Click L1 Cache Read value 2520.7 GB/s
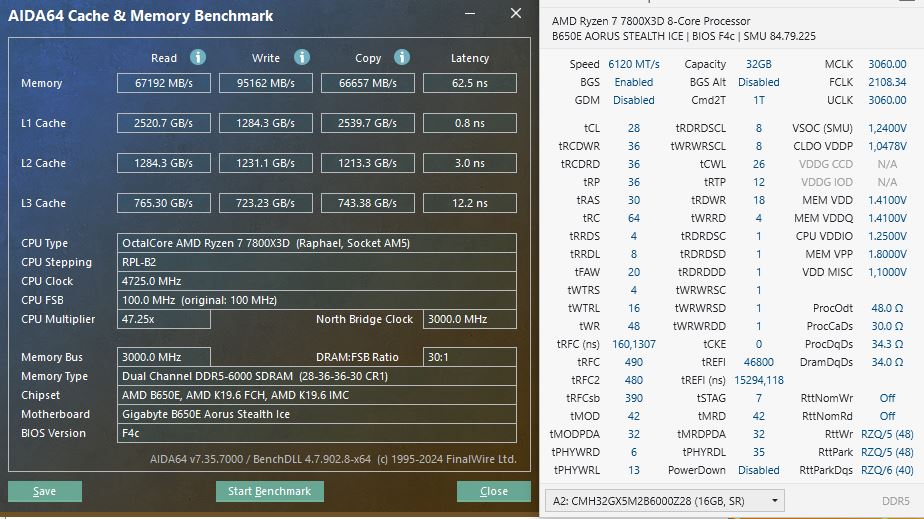The height and width of the screenshot is (519, 924). tap(164, 123)
